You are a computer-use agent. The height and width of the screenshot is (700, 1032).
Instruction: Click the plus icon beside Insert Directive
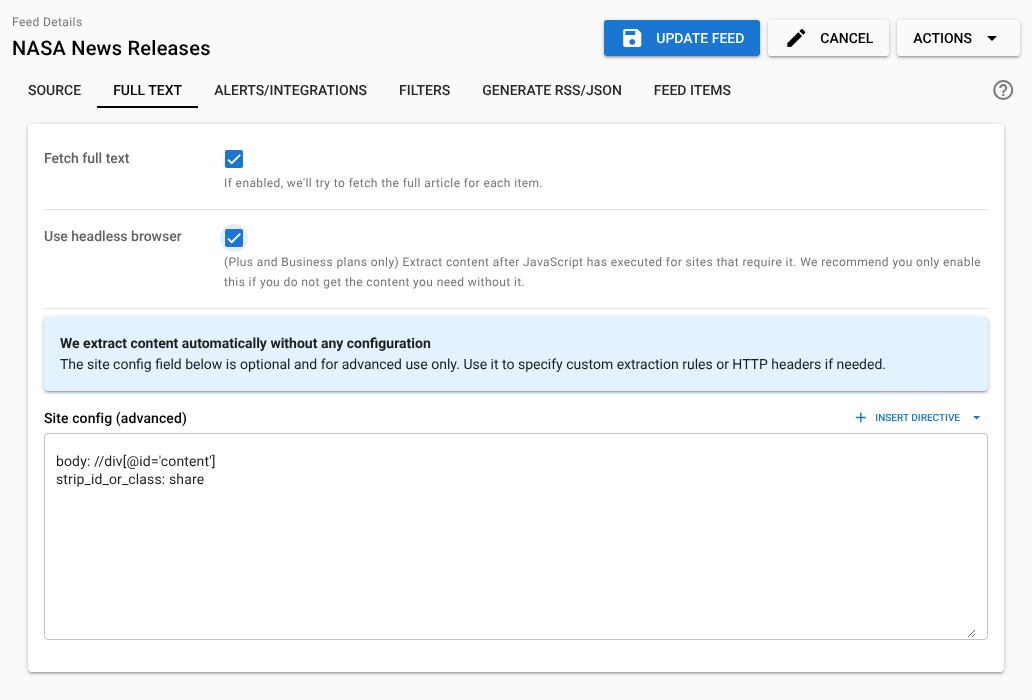860,418
